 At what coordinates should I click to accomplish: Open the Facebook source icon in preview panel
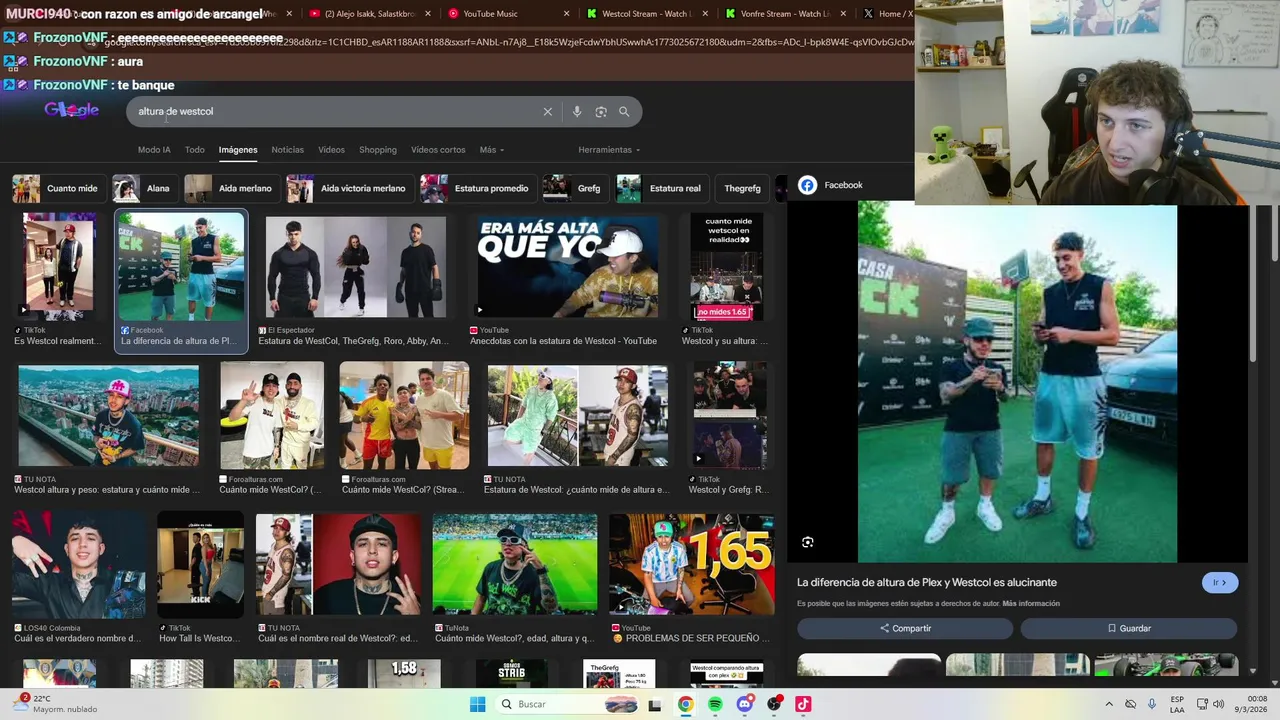pyautogui.click(x=807, y=185)
